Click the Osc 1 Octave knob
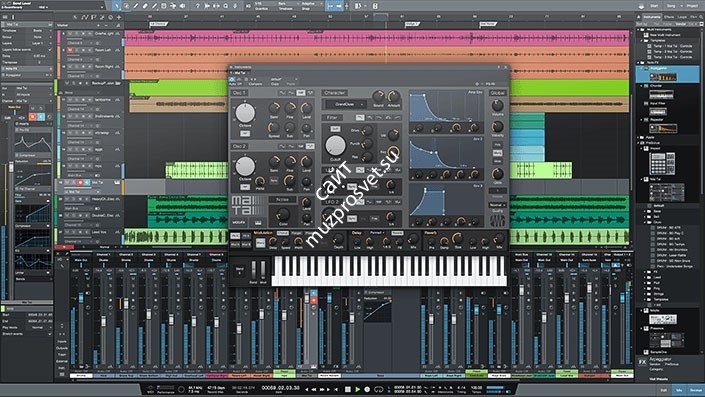Viewport: 705px width, 397px height. point(245,113)
